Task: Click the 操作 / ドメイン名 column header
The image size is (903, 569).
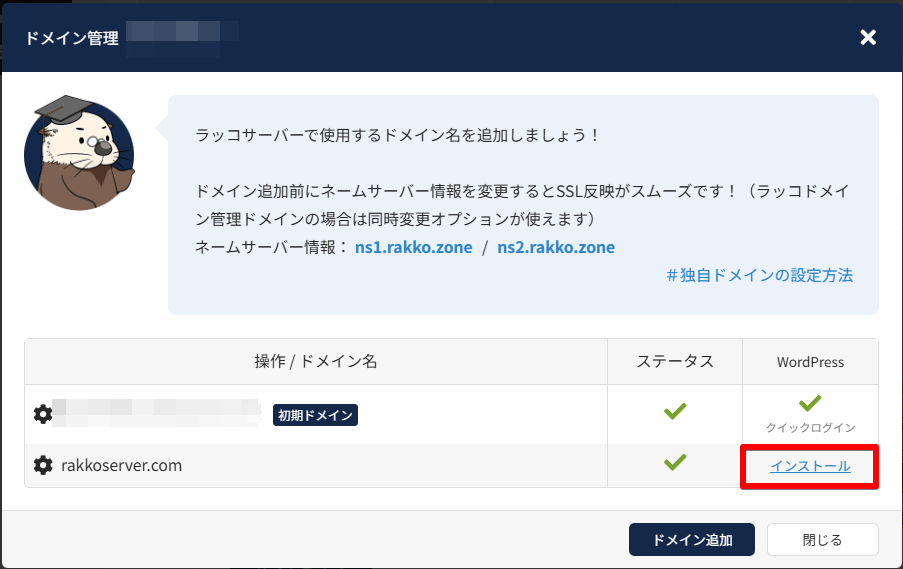Action: pyautogui.click(x=315, y=361)
